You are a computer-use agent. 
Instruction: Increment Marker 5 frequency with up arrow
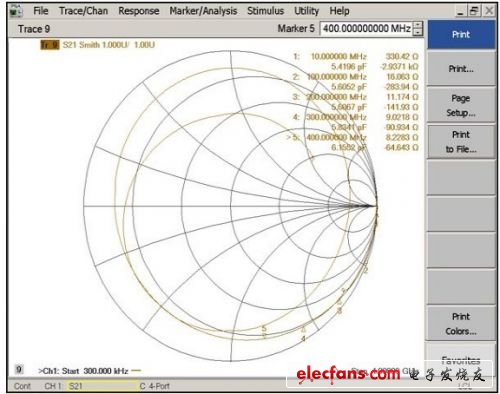(x=418, y=25)
